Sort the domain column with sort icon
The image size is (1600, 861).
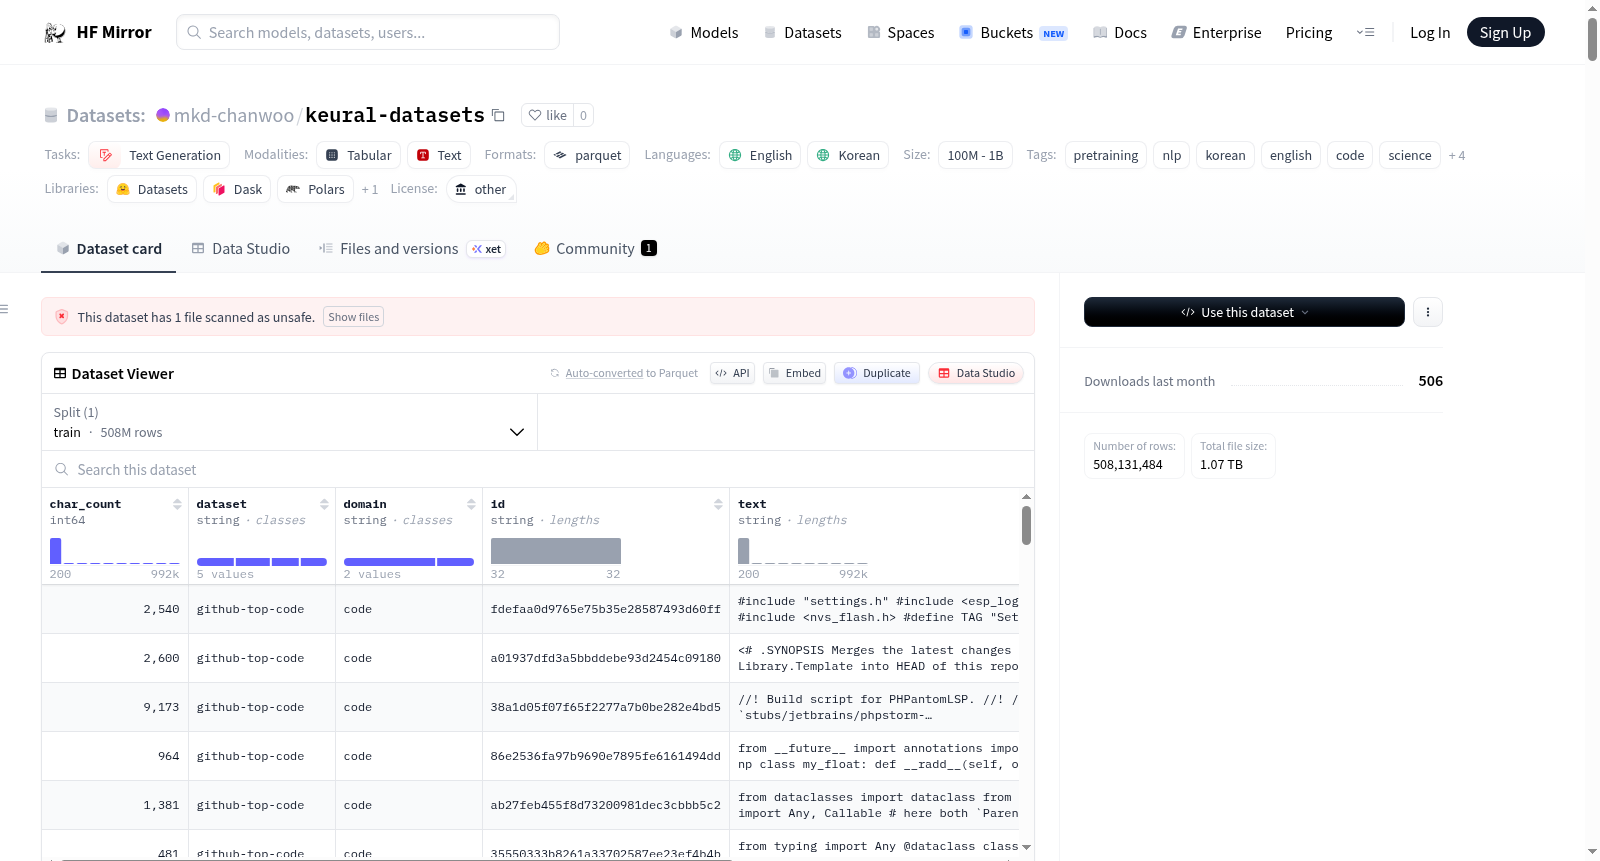pos(471,504)
